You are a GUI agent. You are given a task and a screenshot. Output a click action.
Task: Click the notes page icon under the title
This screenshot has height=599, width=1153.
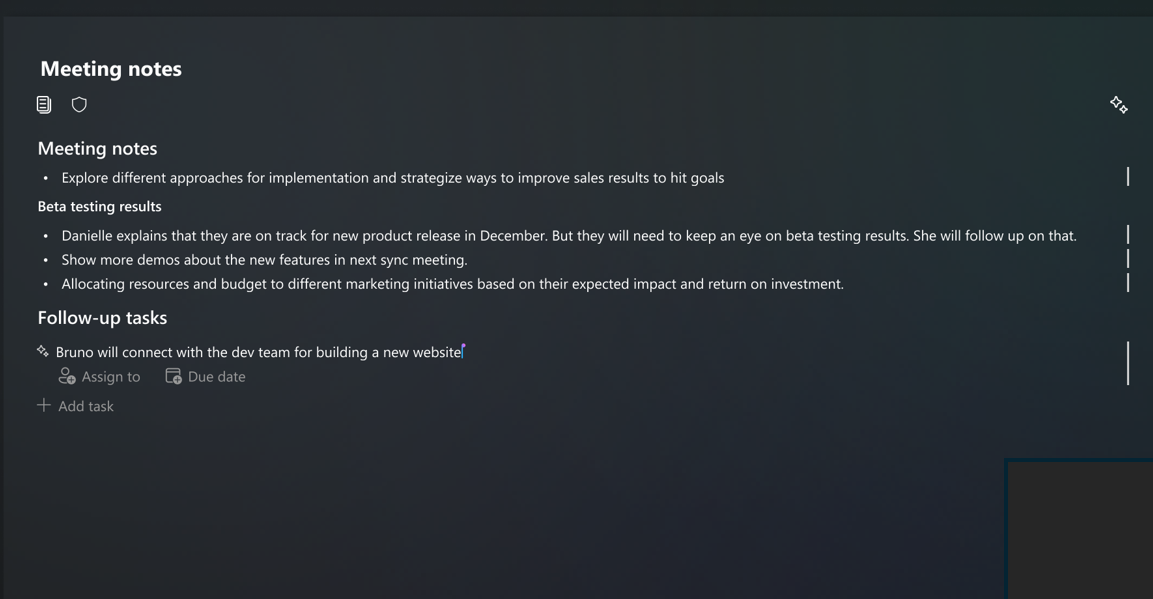pyautogui.click(x=44, y=104)
